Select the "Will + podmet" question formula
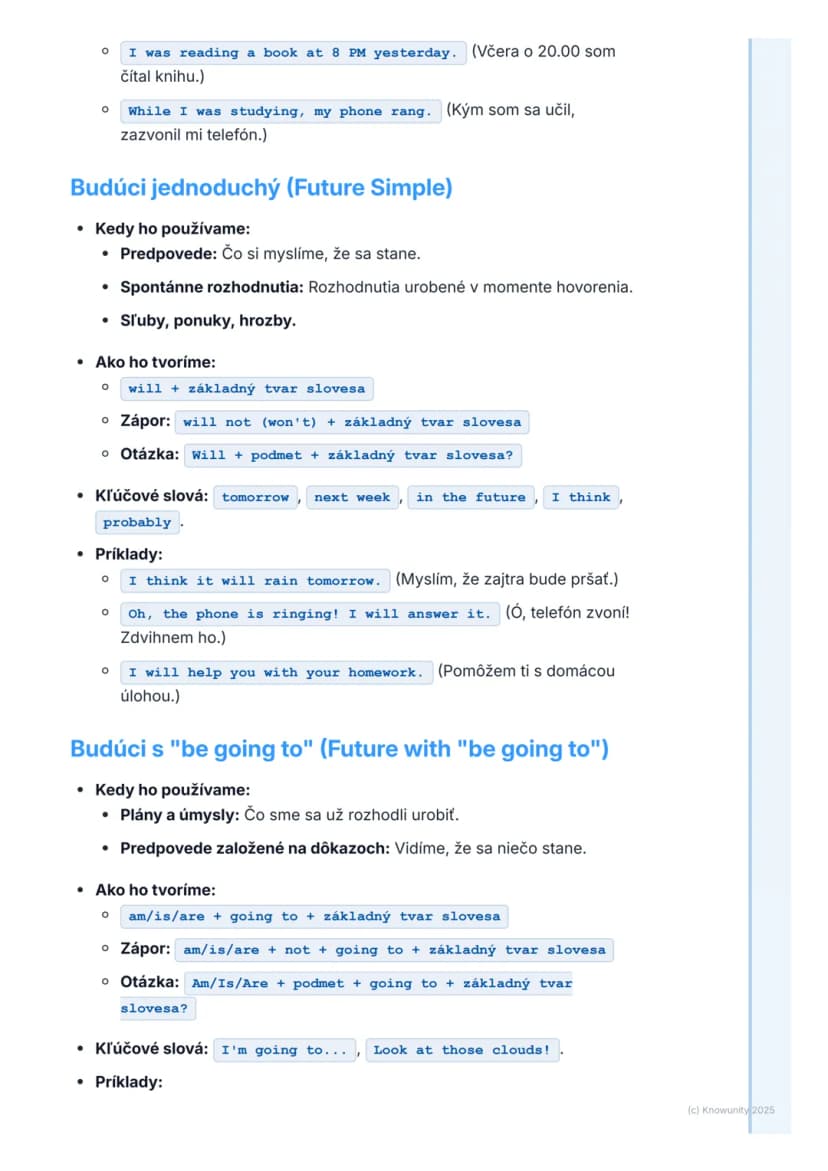The image size is (828, 1171). [352, 455]
